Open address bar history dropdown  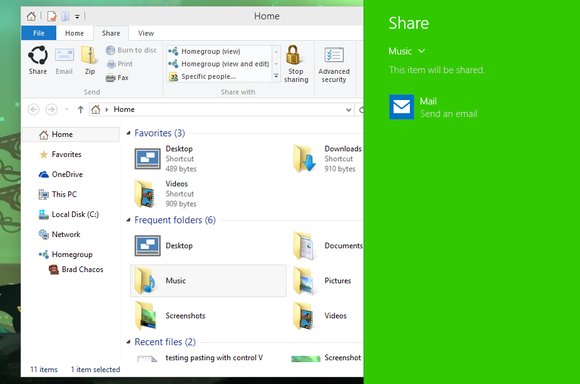(x=348, y=110)
